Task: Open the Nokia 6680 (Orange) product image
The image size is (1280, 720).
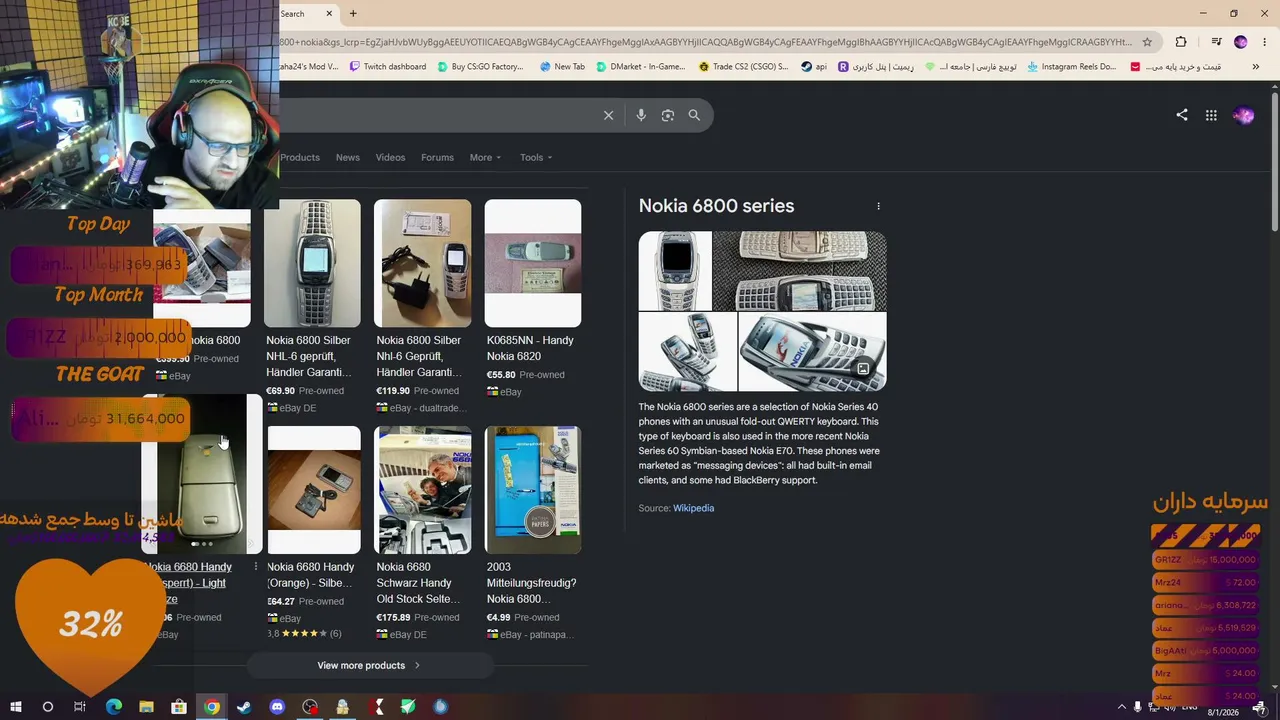Action: tap(313, 490)
